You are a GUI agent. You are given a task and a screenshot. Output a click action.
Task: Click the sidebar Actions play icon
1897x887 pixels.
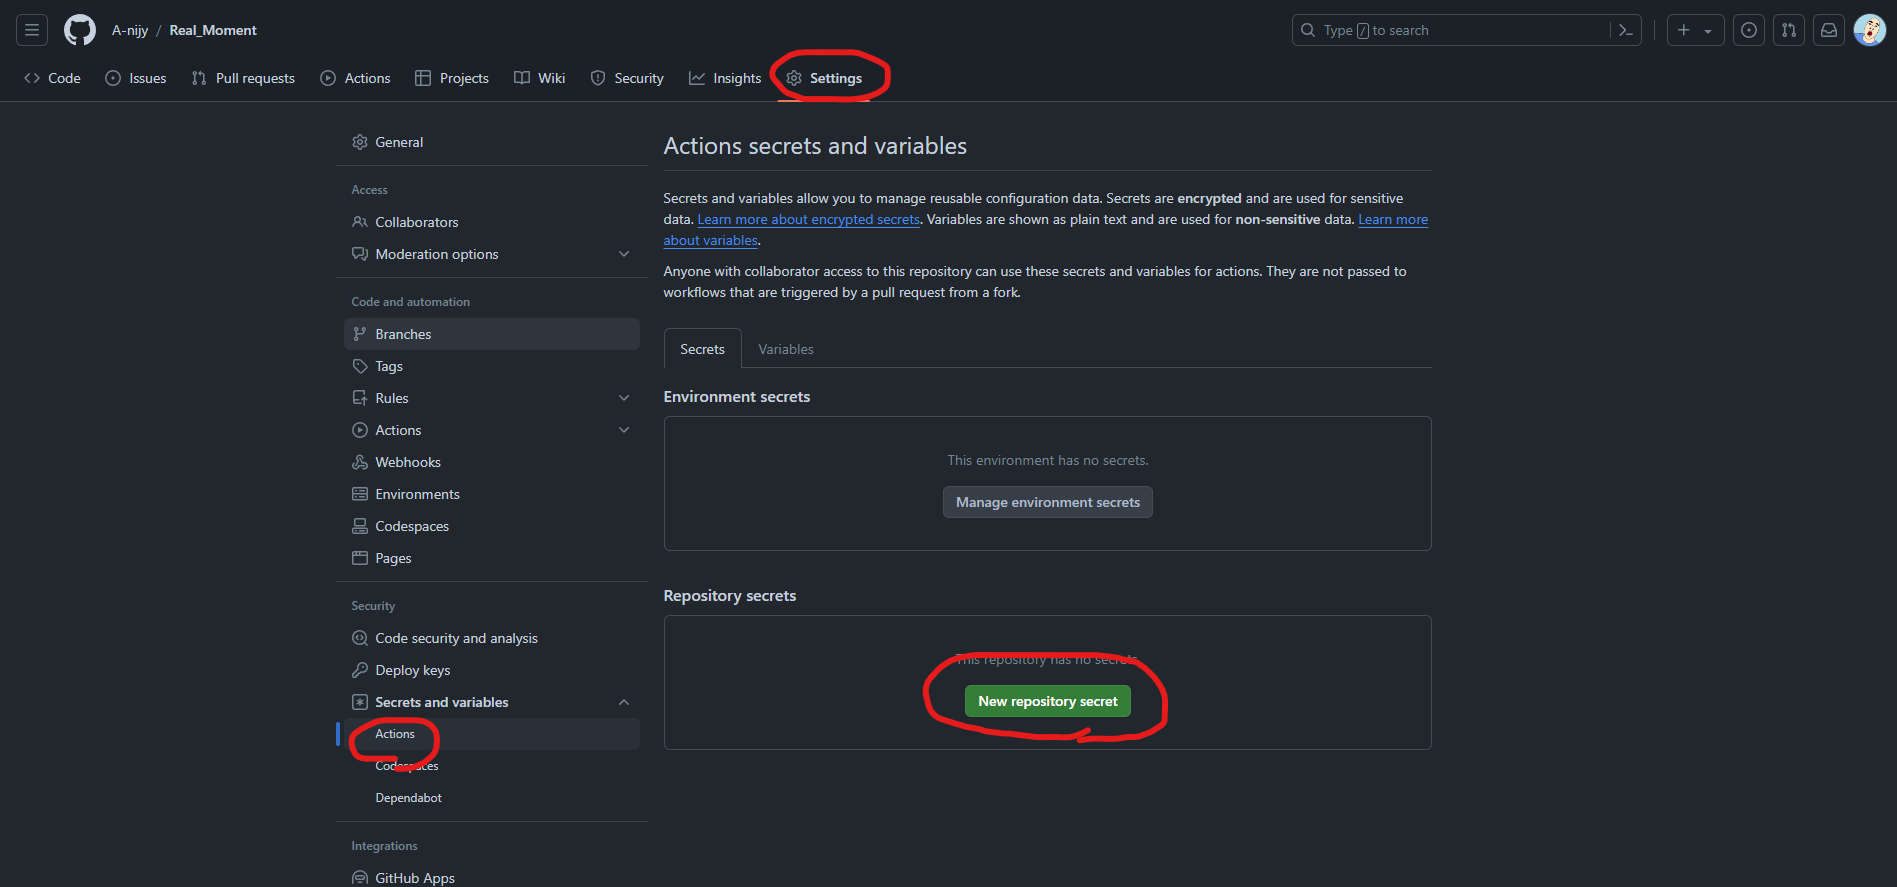(360, 430)
